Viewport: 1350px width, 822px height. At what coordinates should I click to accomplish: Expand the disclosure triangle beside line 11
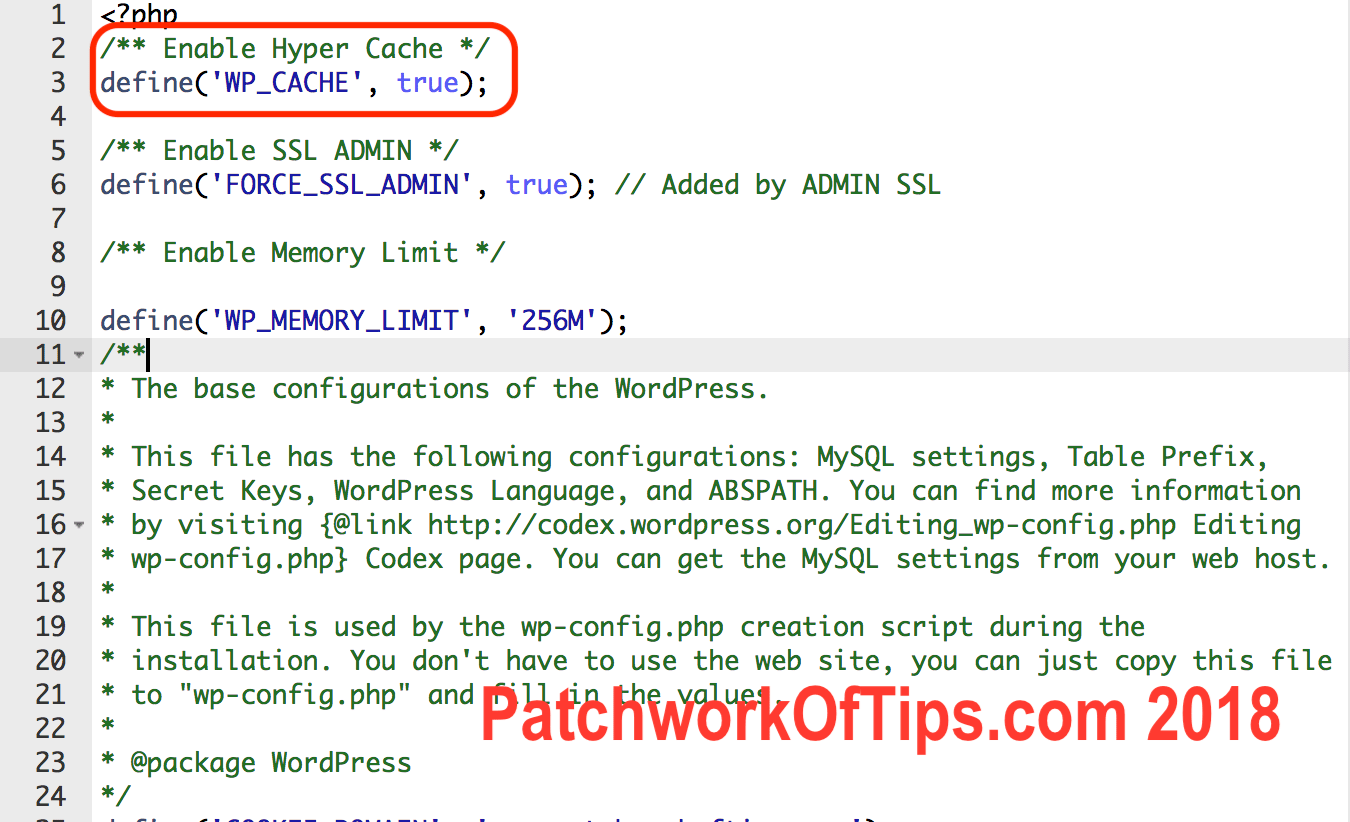coord(78,355)
